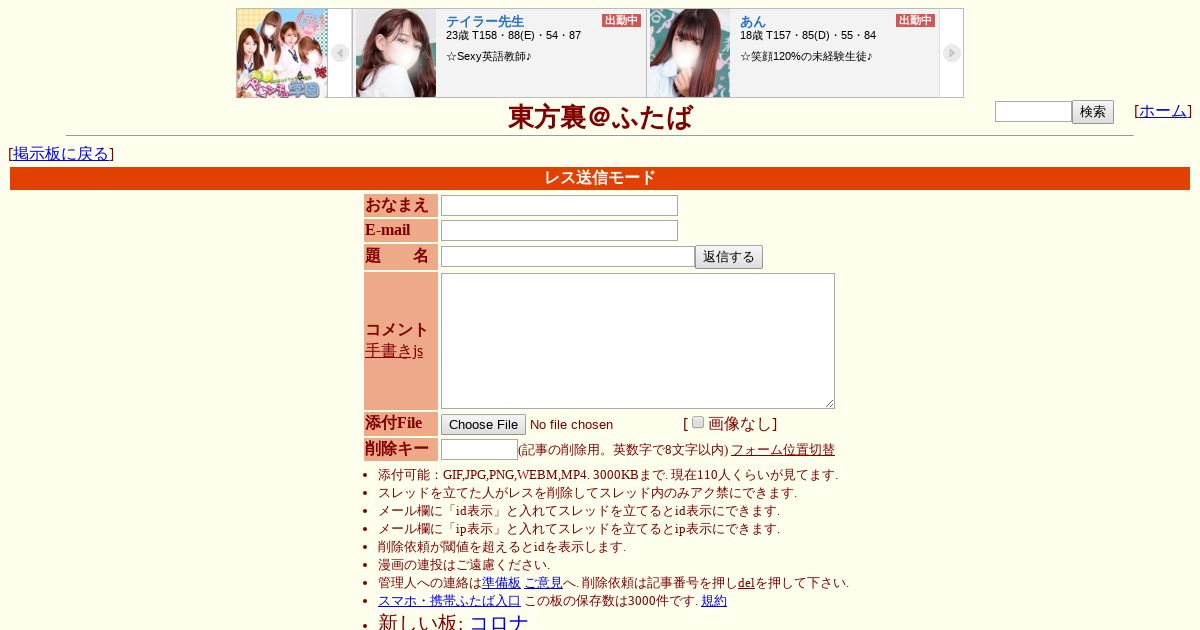Open スマホ・携帯ふたば入口 link

[449, 601]
